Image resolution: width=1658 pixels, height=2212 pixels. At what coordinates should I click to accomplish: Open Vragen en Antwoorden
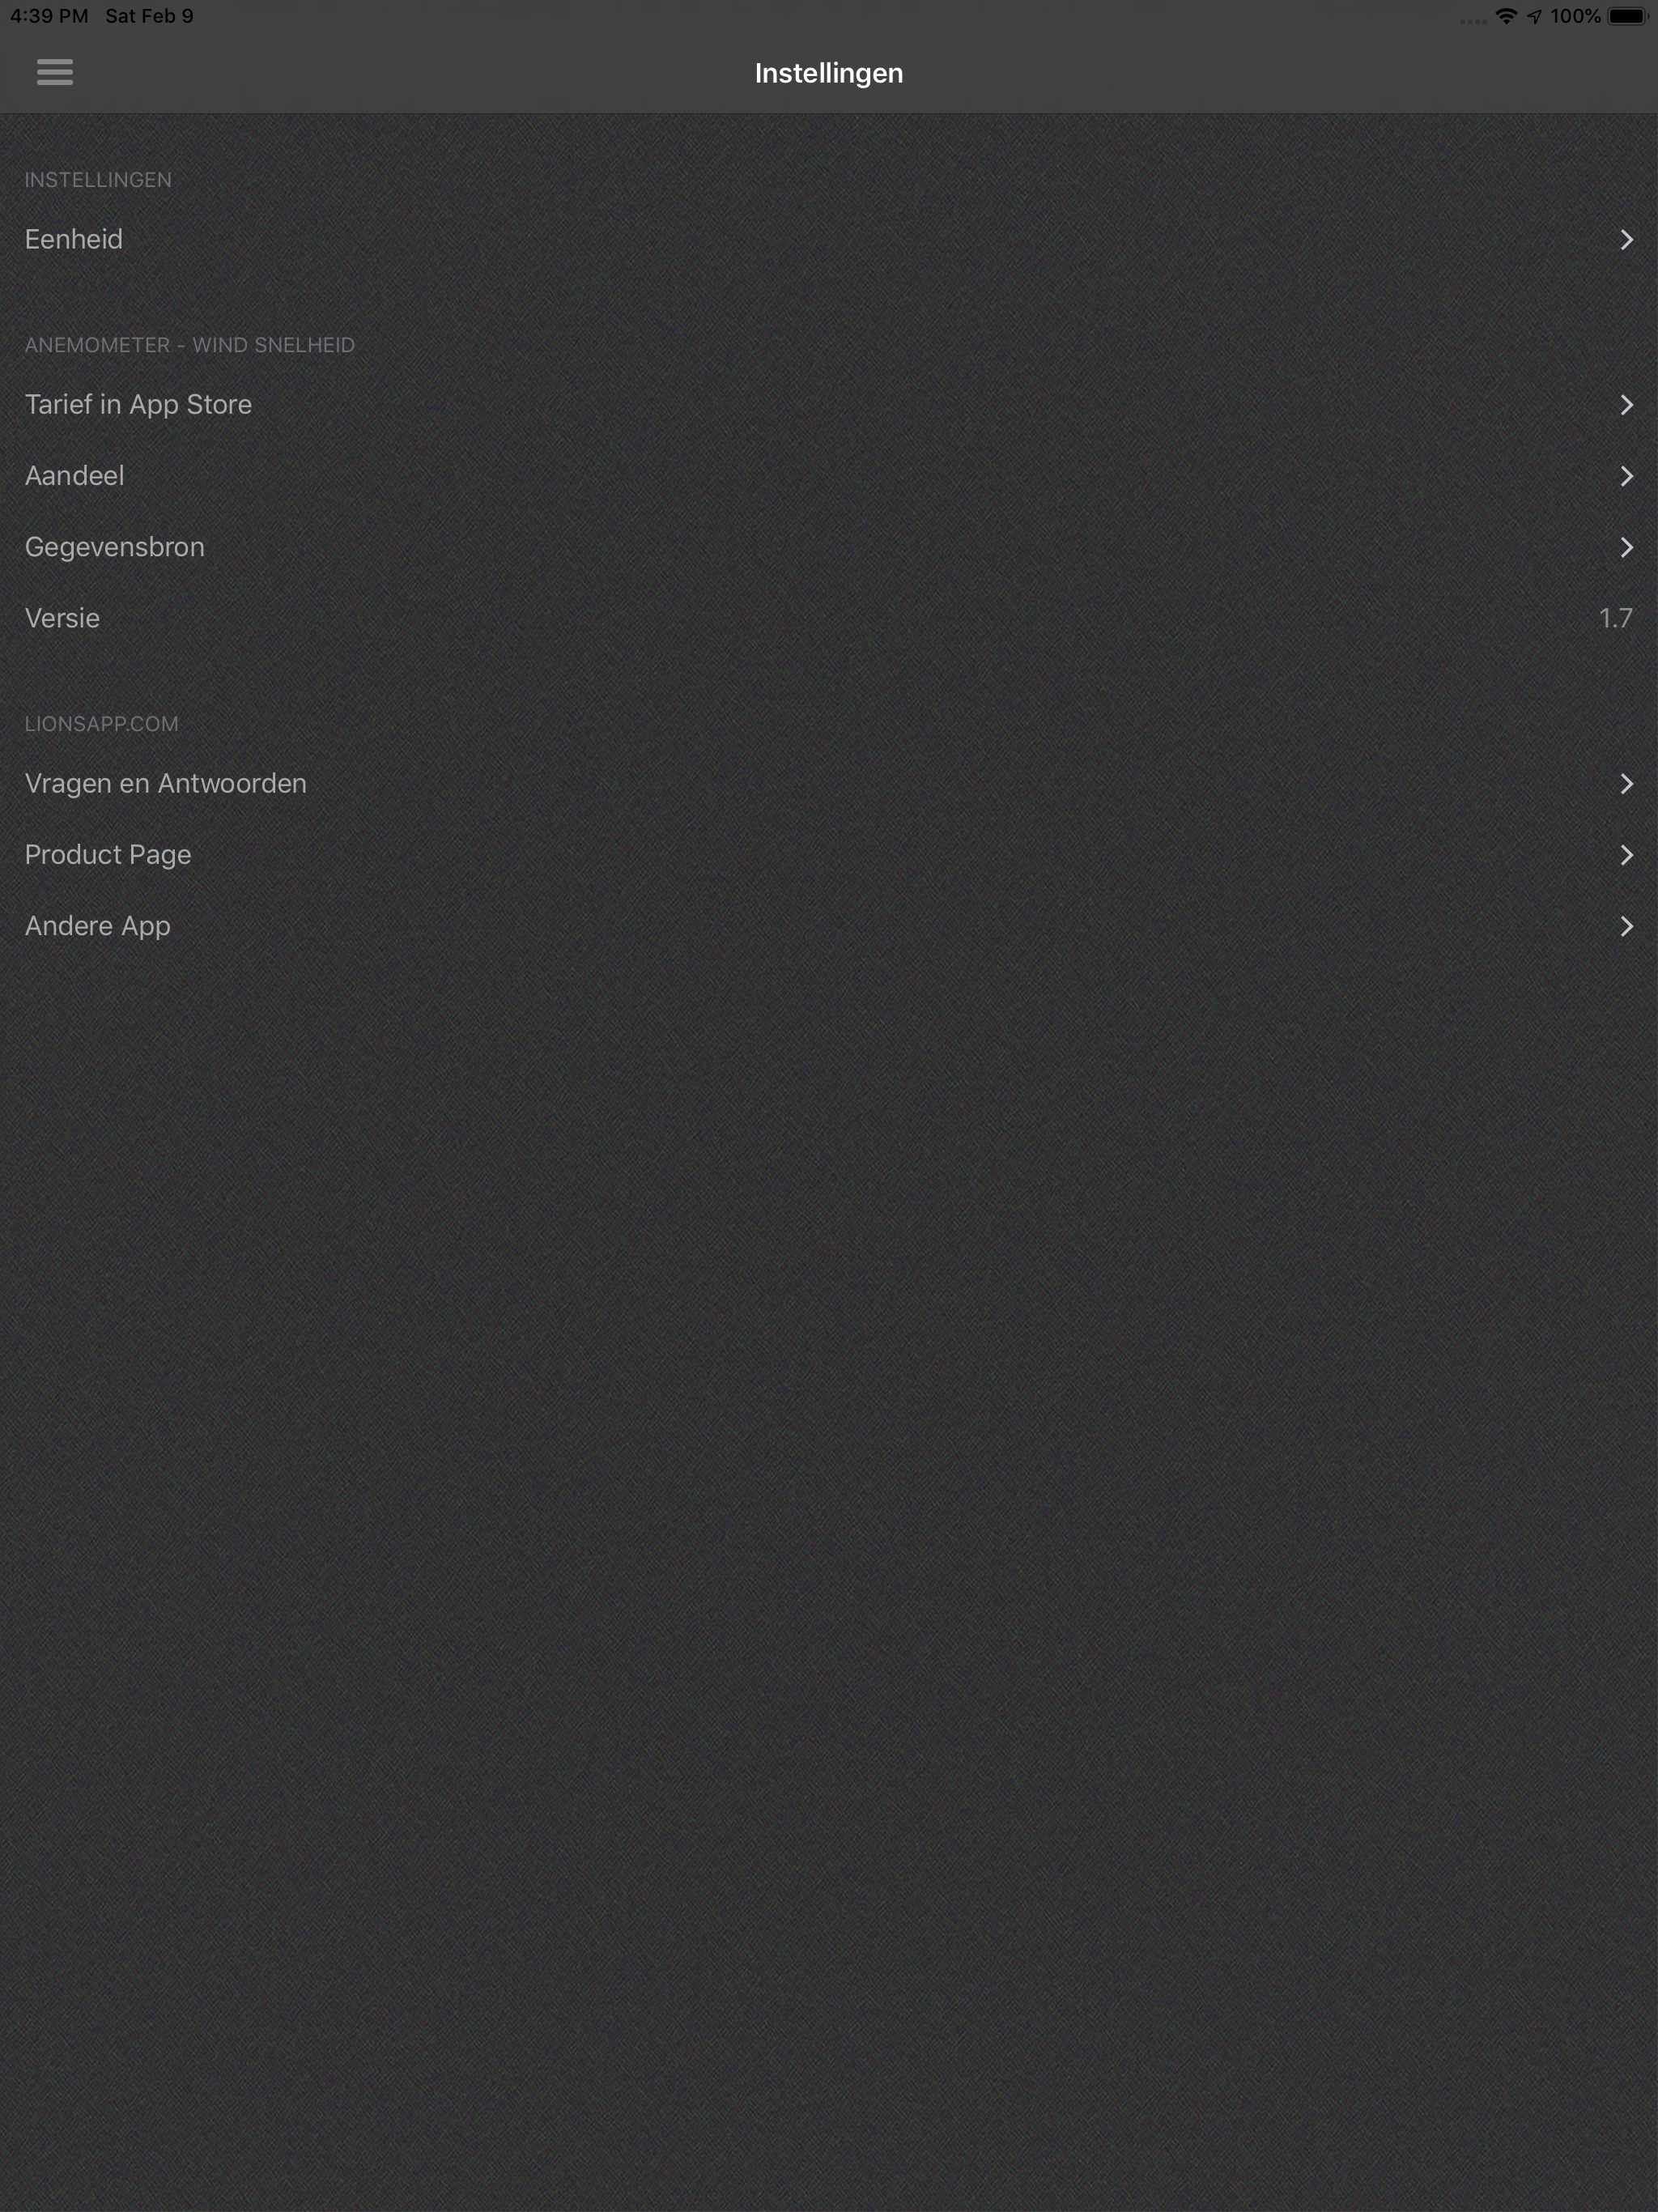(829, 784)
